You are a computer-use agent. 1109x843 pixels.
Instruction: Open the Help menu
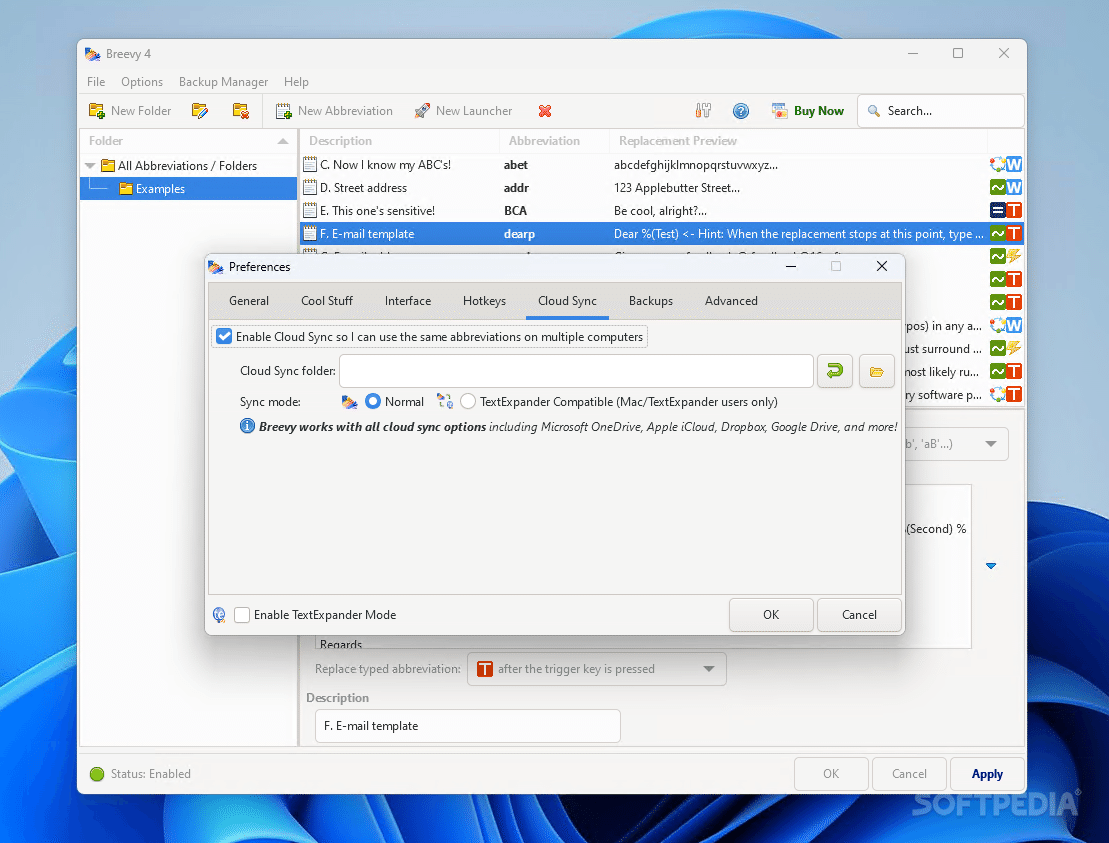tap(296, 82)
